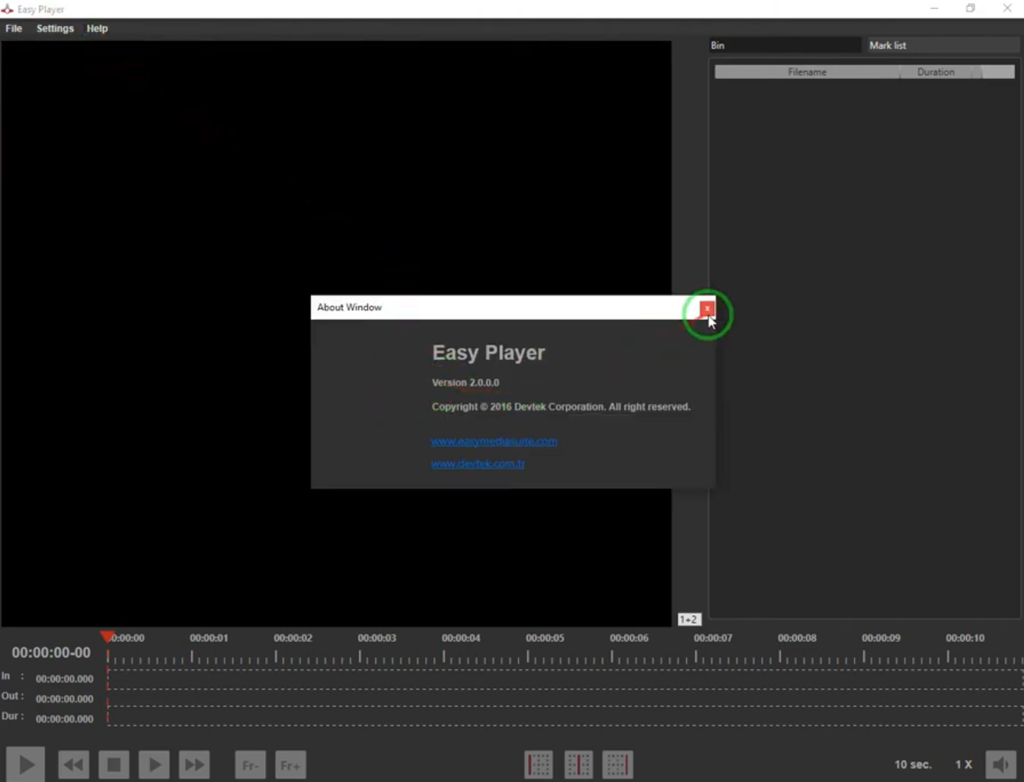The height and width of the screenshot is (782, 1024).
Task: Open the www.easymediasuite.com link
Action: click(x=494, y=440)
